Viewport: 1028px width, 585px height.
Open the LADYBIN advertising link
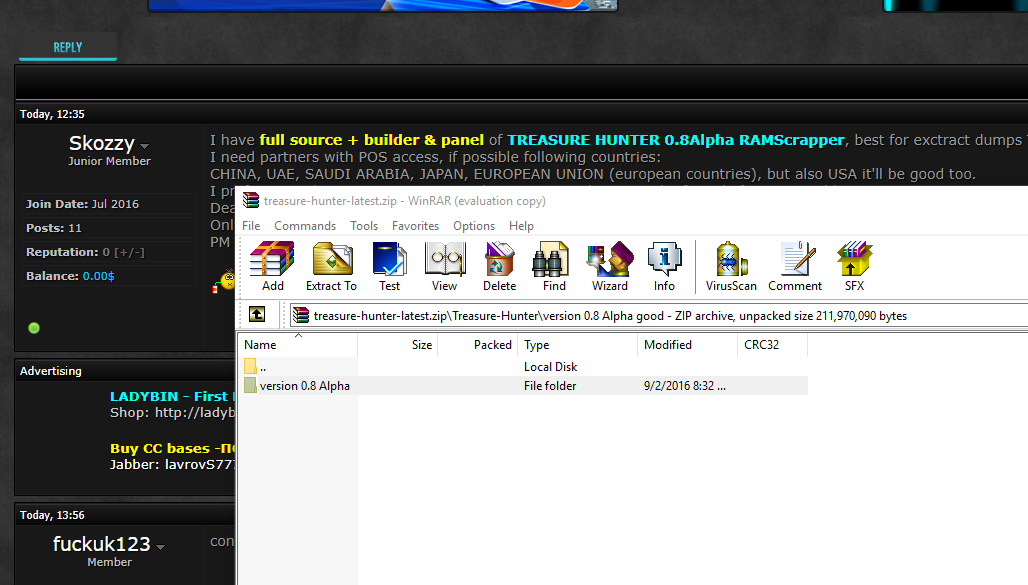click(172, 396)
